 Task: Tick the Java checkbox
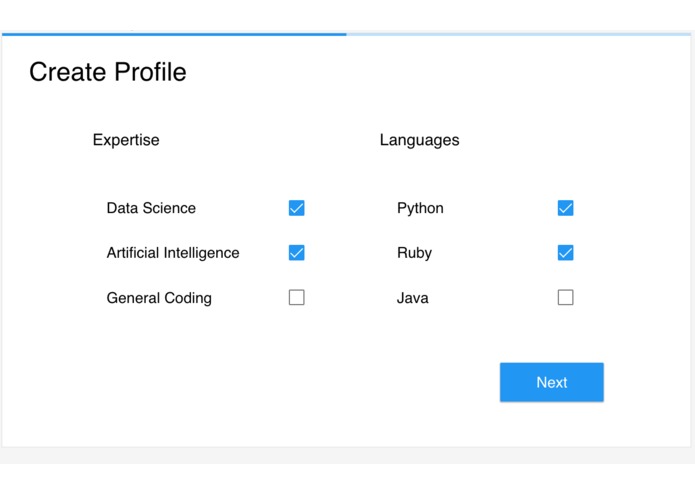[565, 297]
